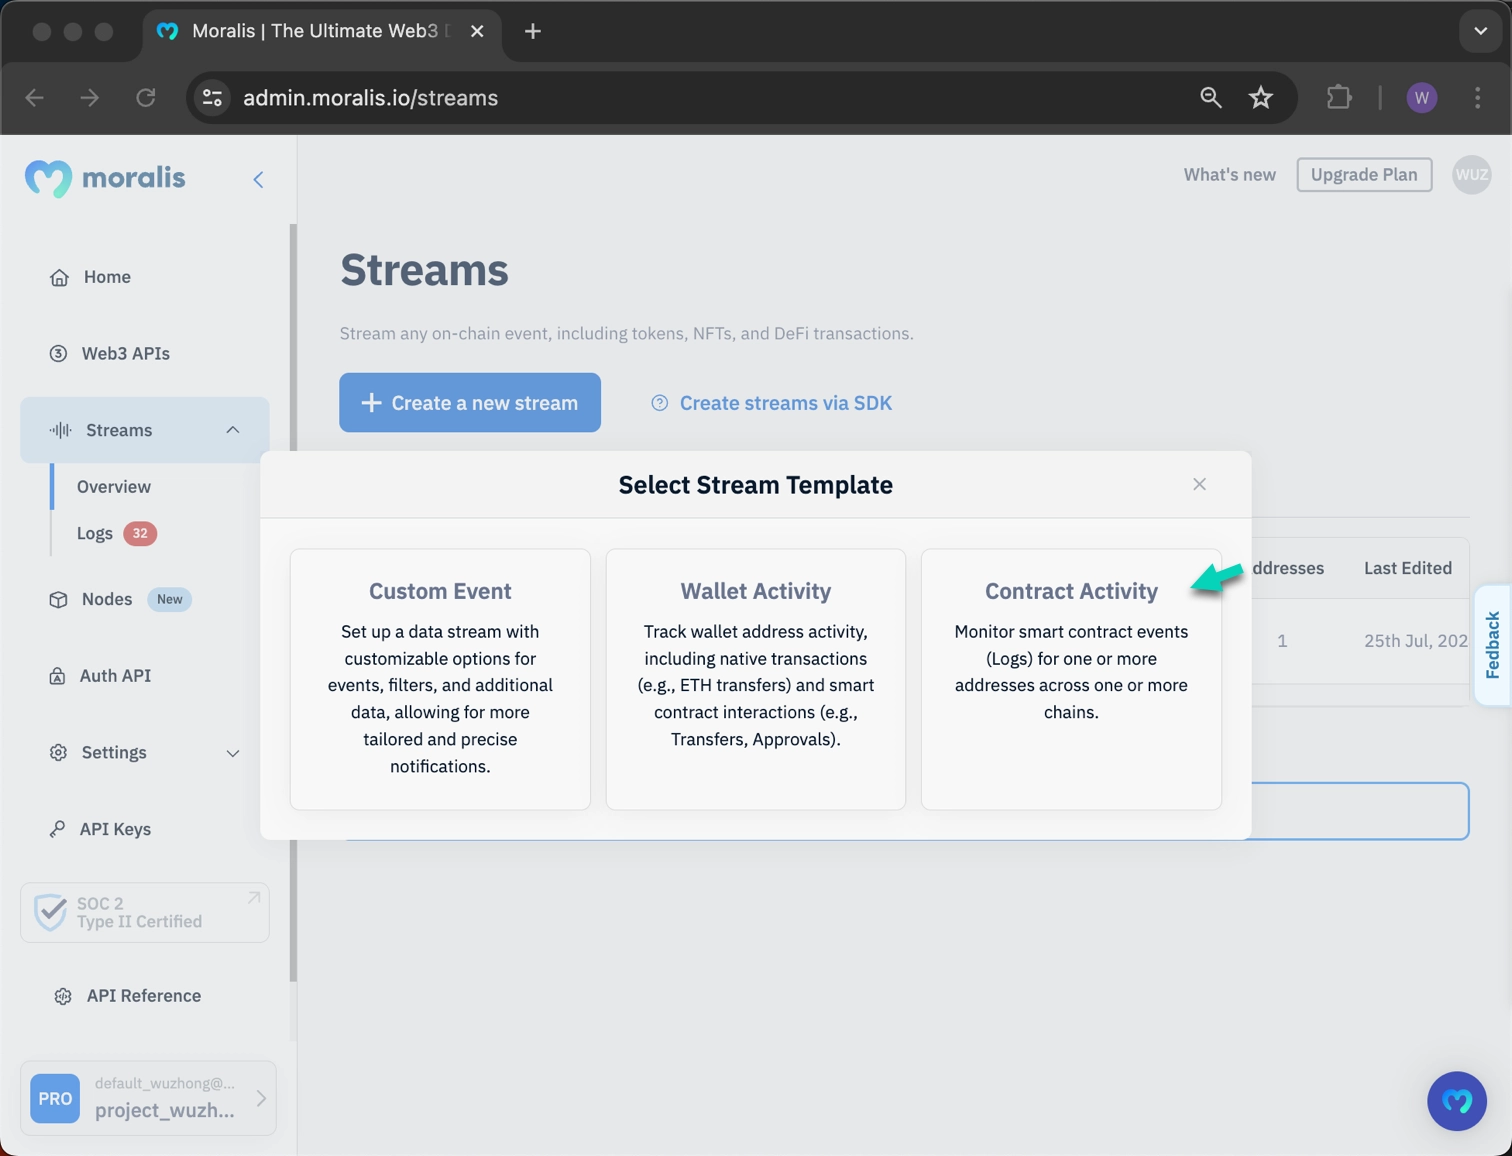Click external-link arrow on SOC 2 card
The image size is (1512, 1156).
tap(254, 898)
